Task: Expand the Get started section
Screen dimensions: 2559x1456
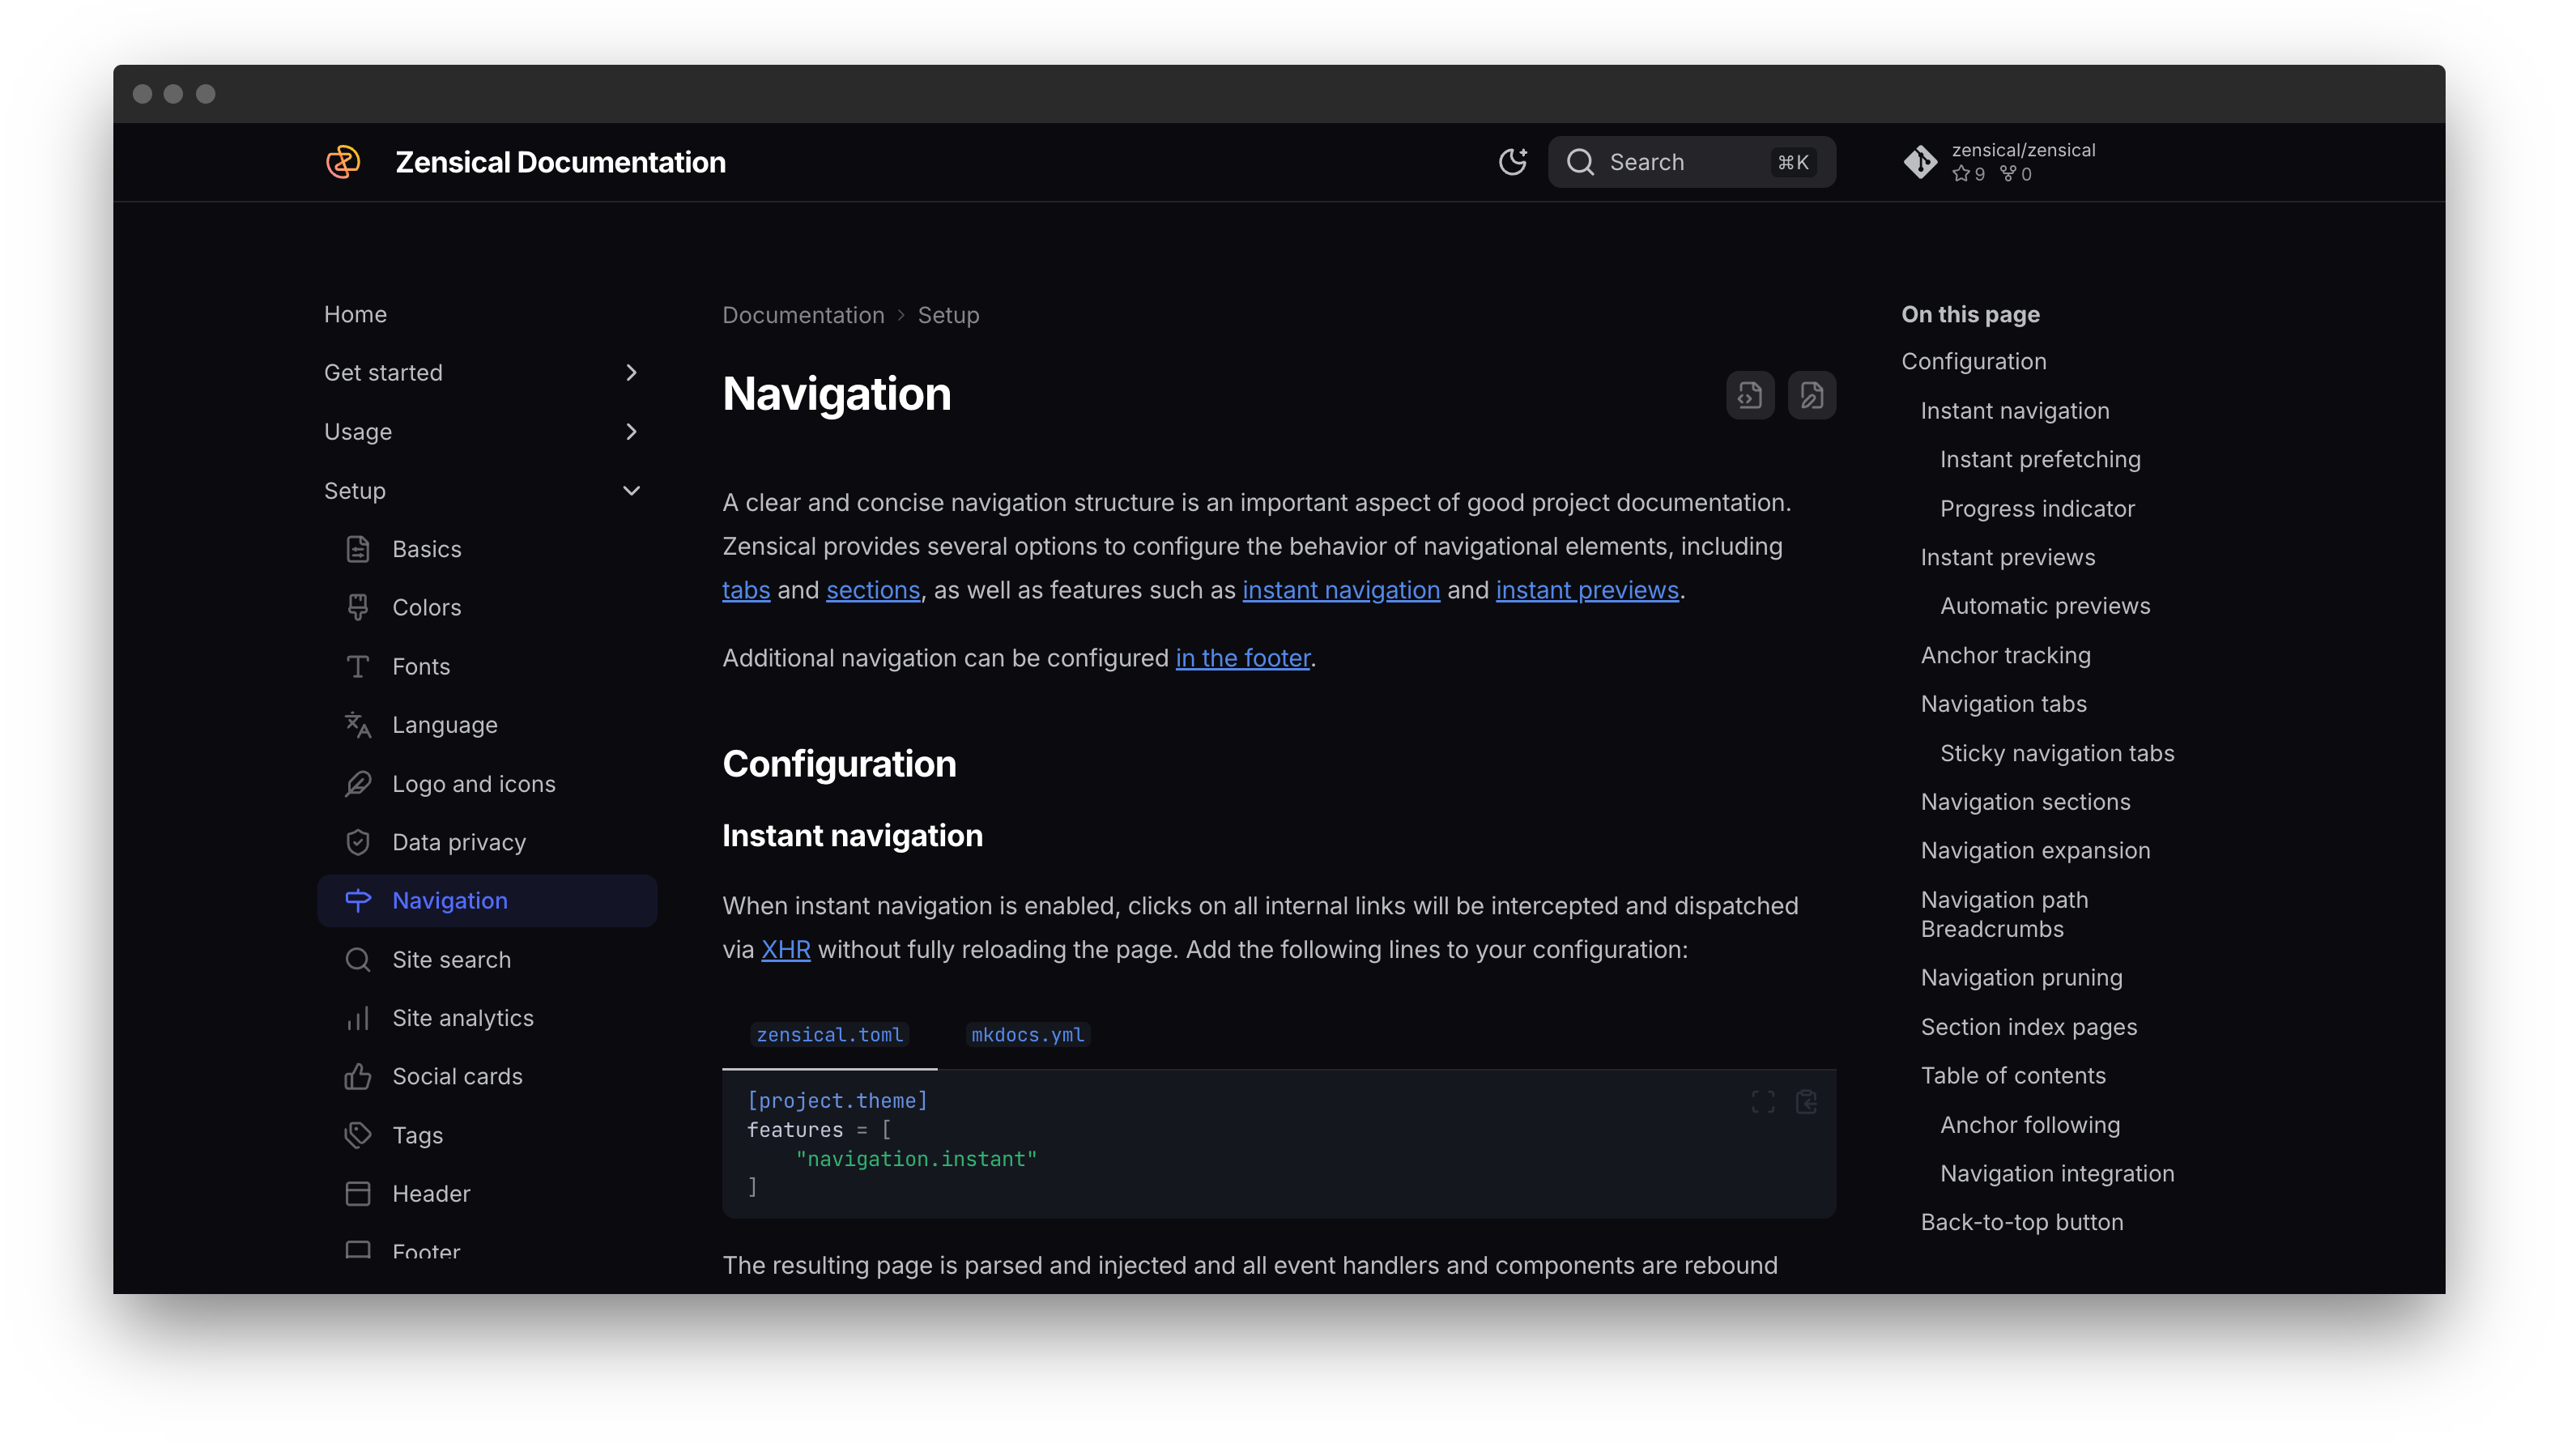Action: [x=630, y=373]
